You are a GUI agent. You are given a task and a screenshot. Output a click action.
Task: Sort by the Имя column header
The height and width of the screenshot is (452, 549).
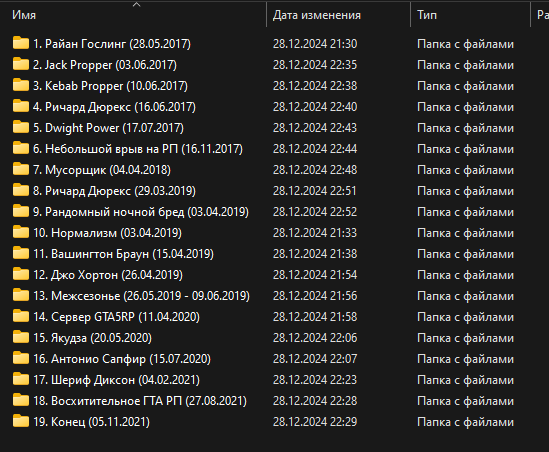click(24, 15)
